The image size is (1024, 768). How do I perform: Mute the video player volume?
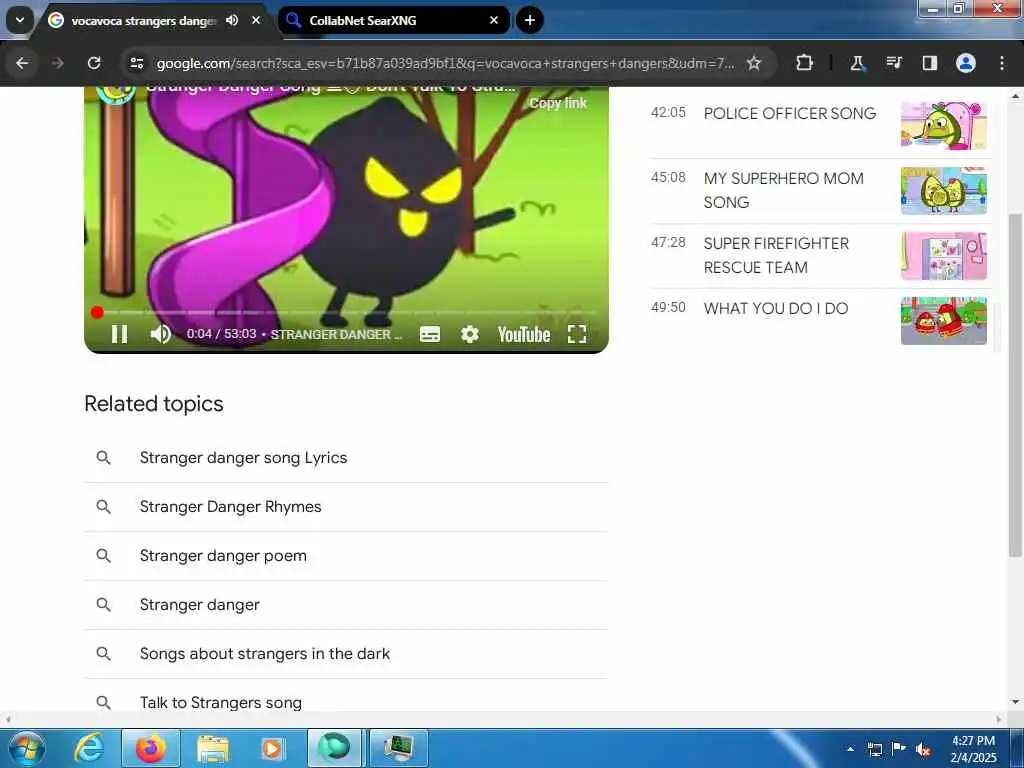pos(161,334)
